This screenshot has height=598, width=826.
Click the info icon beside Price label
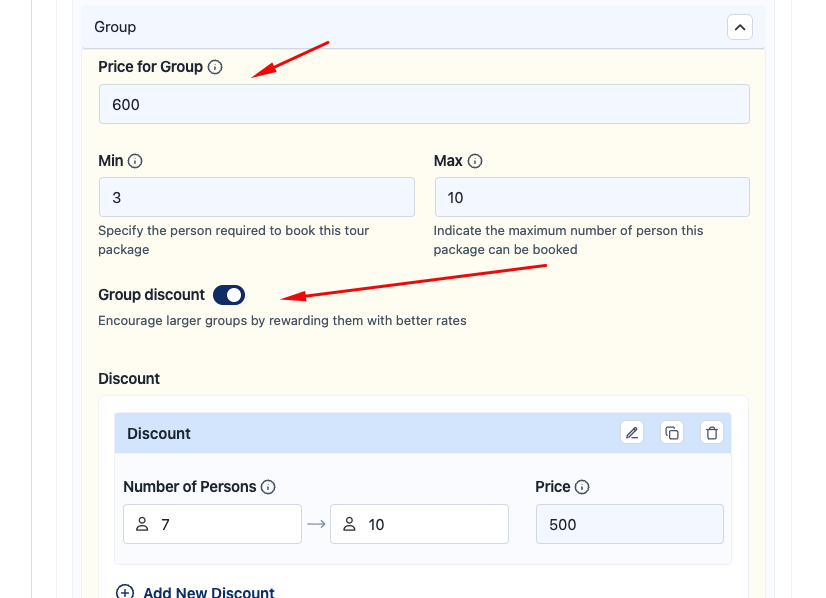(582, 487)
